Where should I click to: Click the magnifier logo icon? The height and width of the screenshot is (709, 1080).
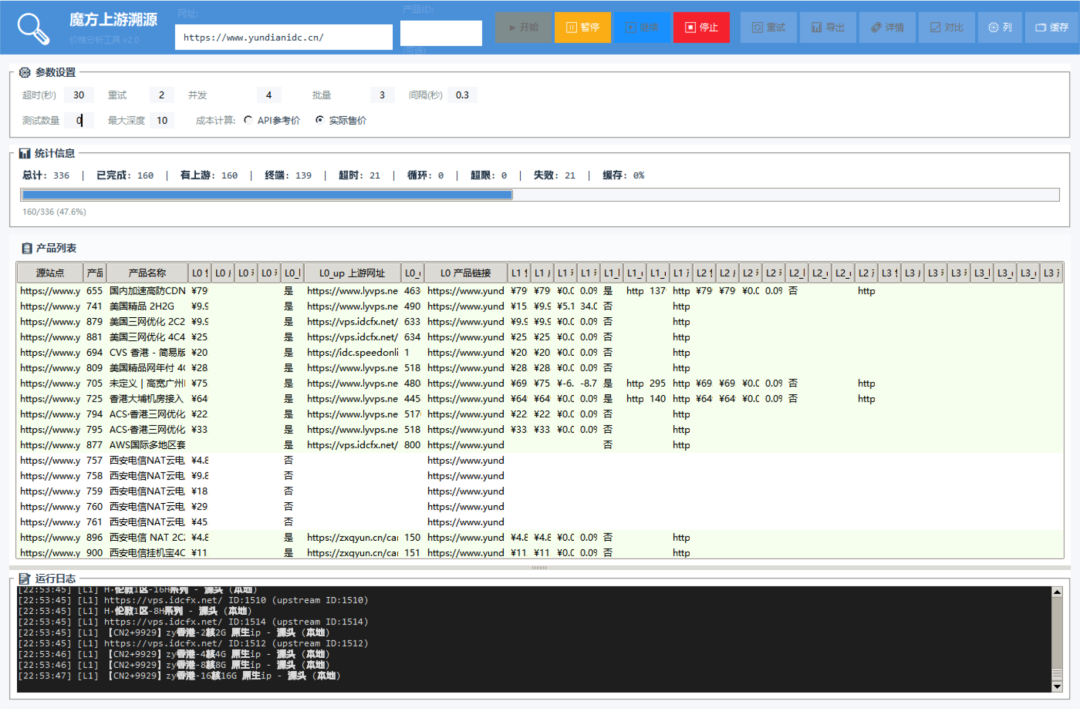pyautogui.click(x=33, y=28)
